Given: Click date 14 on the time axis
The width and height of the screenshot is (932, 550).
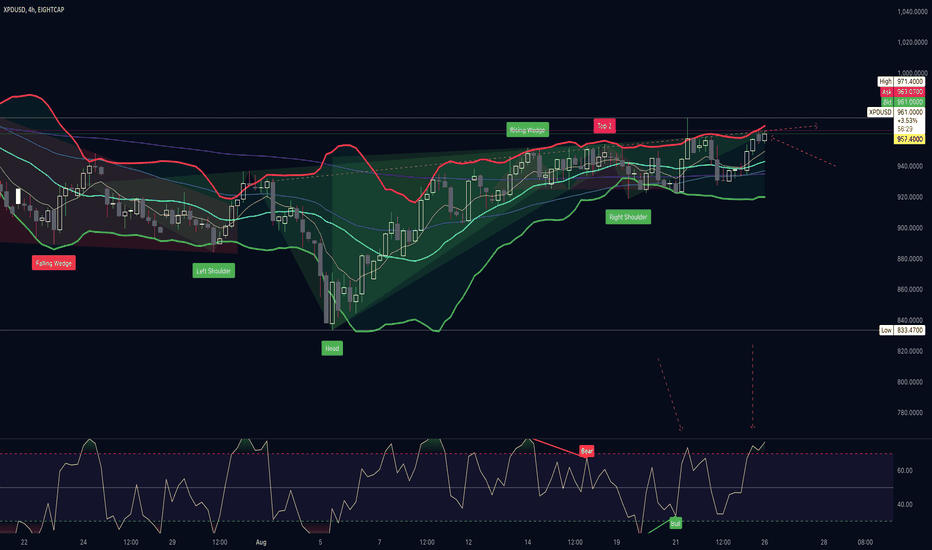Looking at the screenshot, I should click(528, 542).
